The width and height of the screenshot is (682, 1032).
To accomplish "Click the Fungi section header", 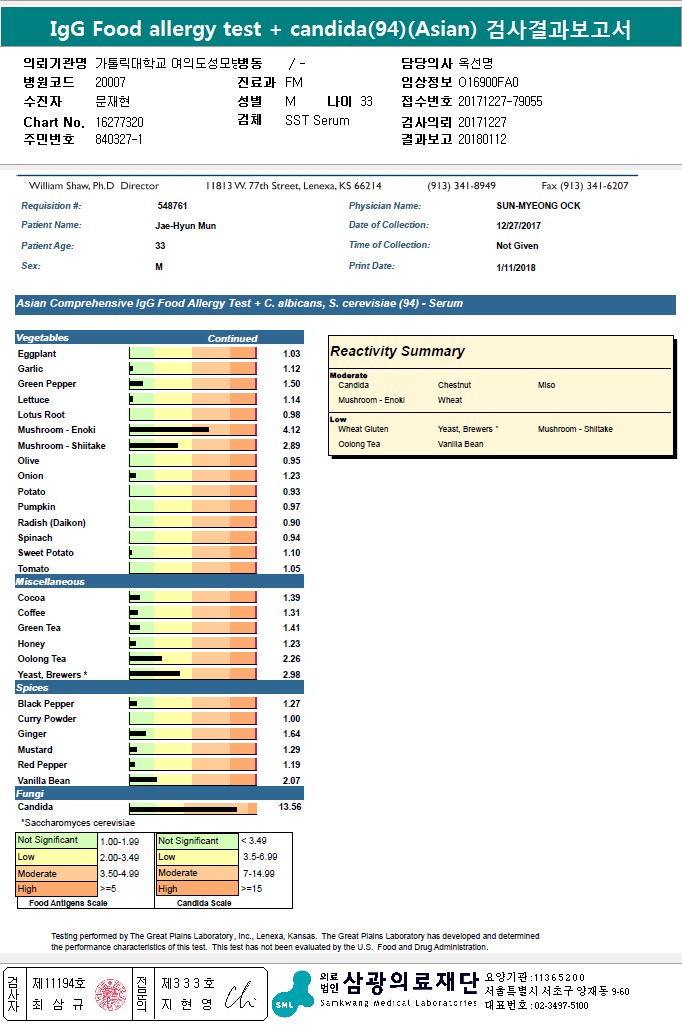I will coord(159,793).
